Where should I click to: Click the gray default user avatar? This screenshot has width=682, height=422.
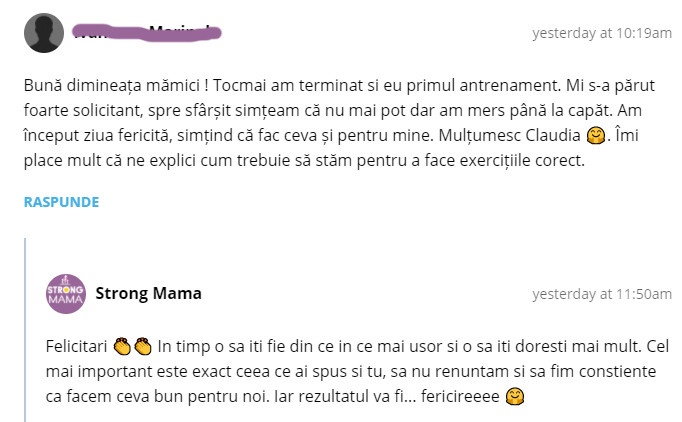[44, 33]
